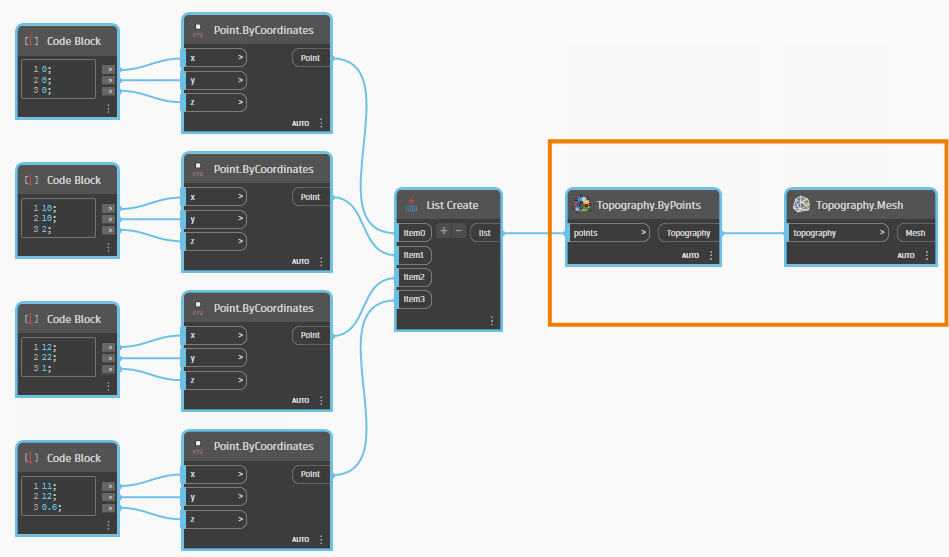Click AUTO lacing label on Topography.Mesh node
Image resolution: width=949 pixels, height=557 pixels.
click(906, 256)
